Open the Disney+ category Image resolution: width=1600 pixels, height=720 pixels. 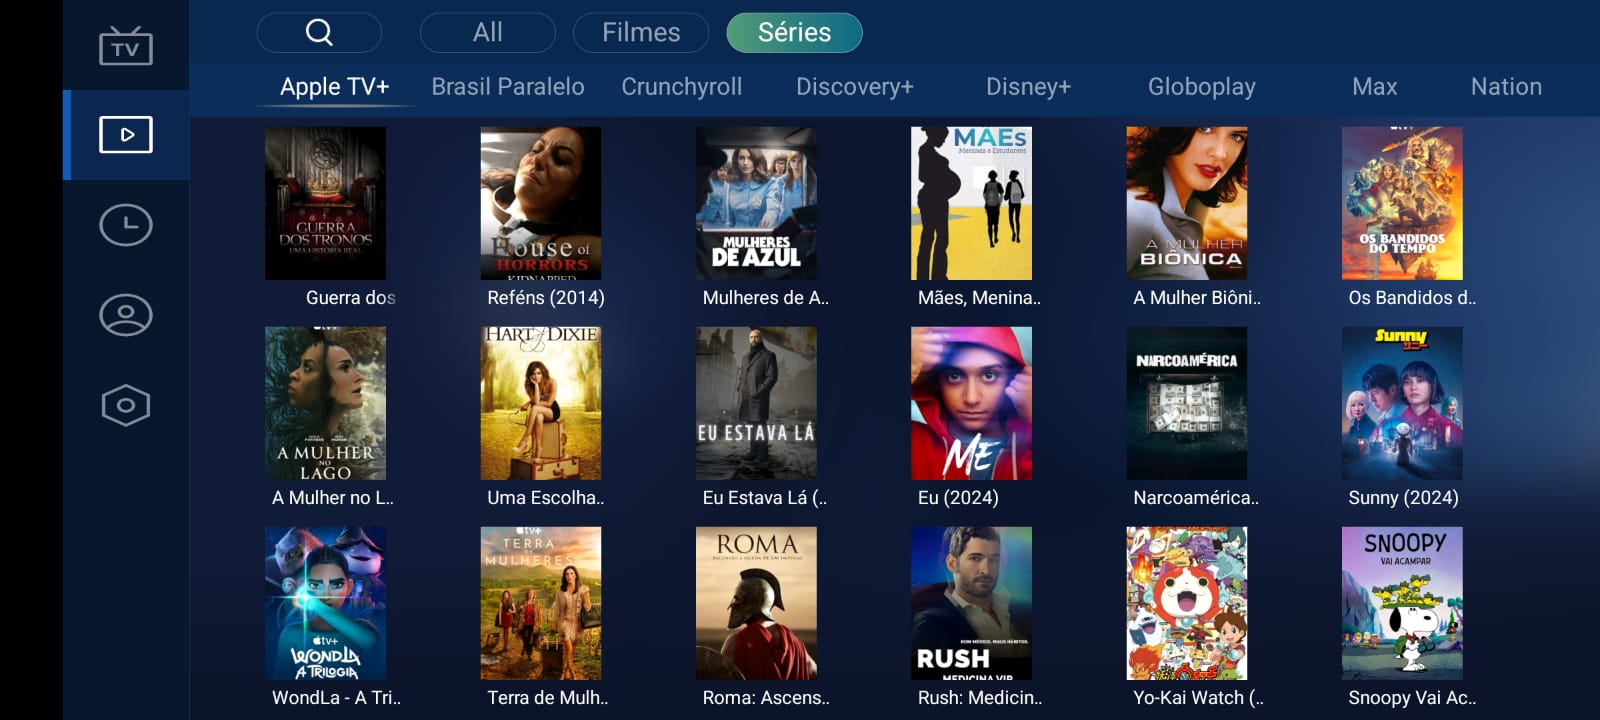1028,87
